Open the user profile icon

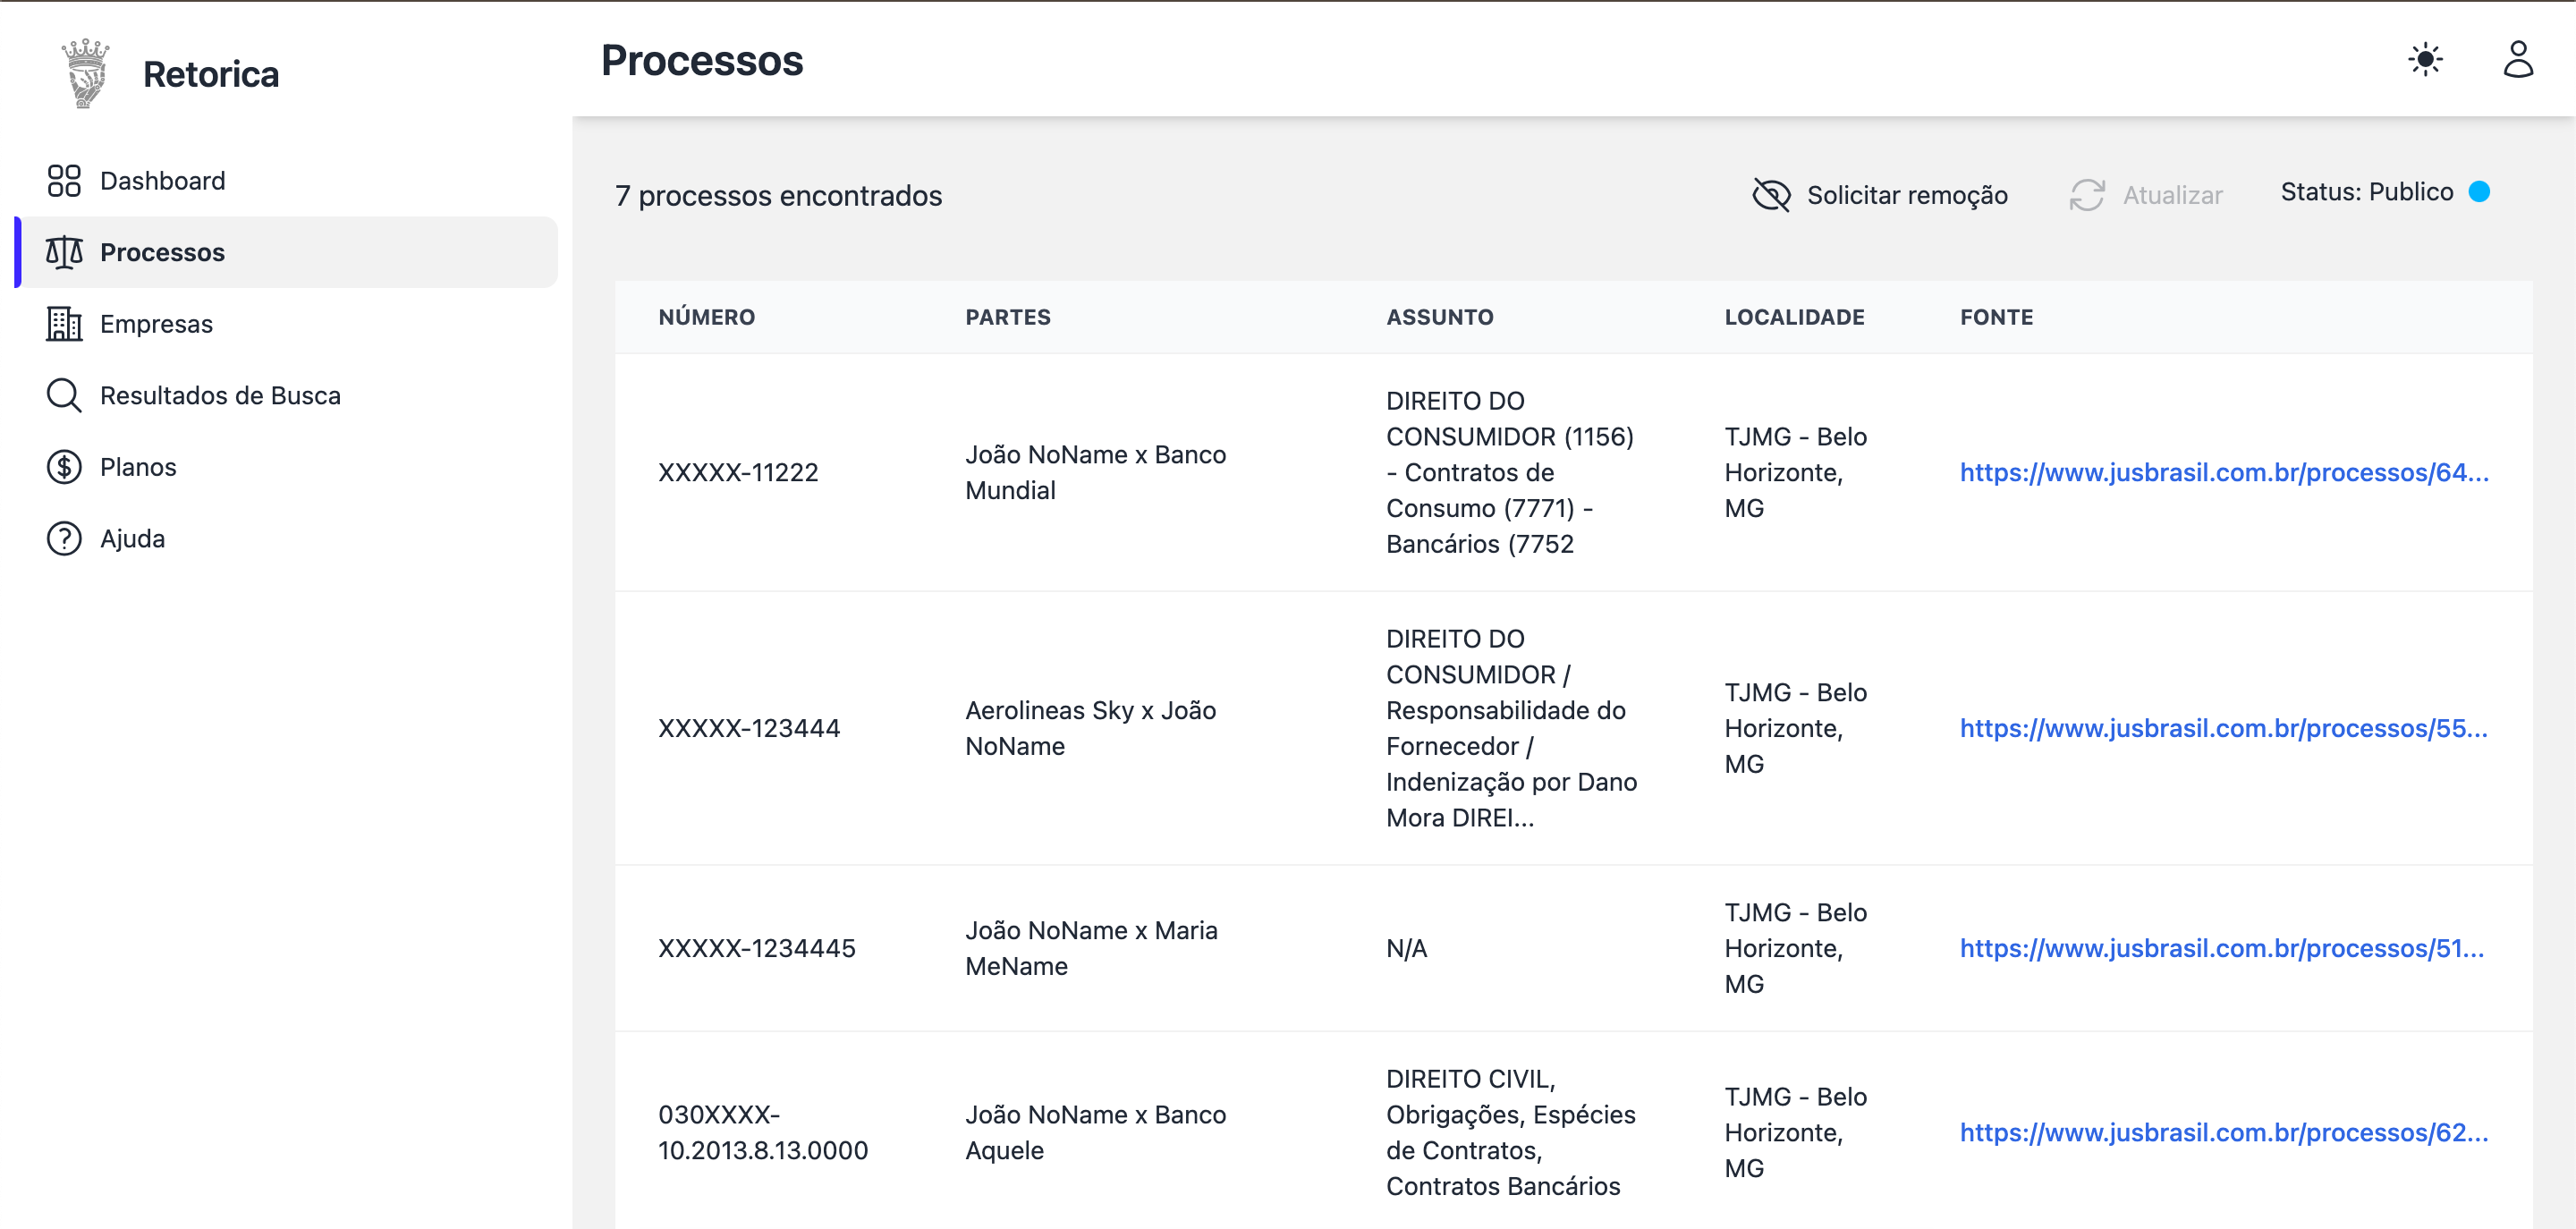(x=2517, y=60)
